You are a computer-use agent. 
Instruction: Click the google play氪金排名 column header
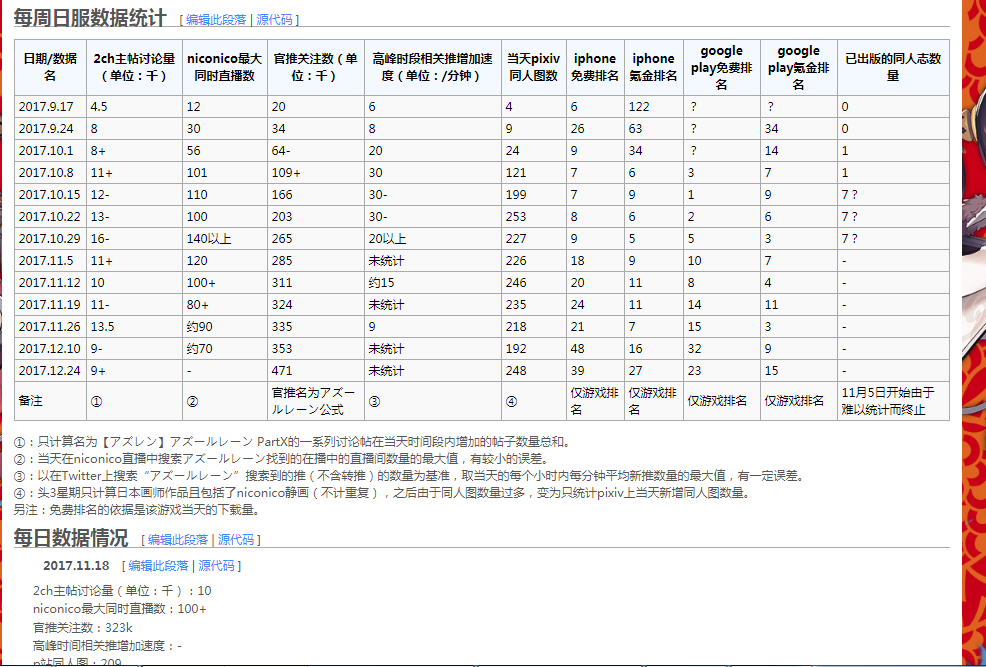coord(798,67)
